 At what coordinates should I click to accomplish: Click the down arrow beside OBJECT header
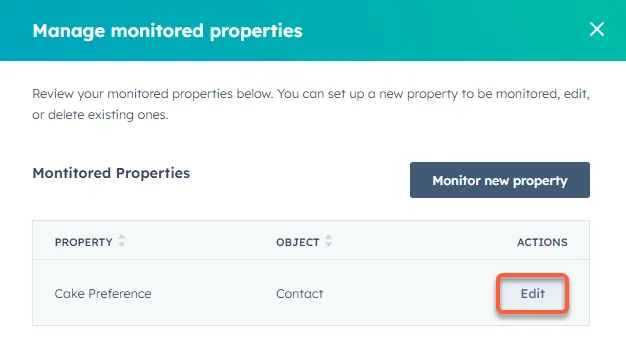328,244
